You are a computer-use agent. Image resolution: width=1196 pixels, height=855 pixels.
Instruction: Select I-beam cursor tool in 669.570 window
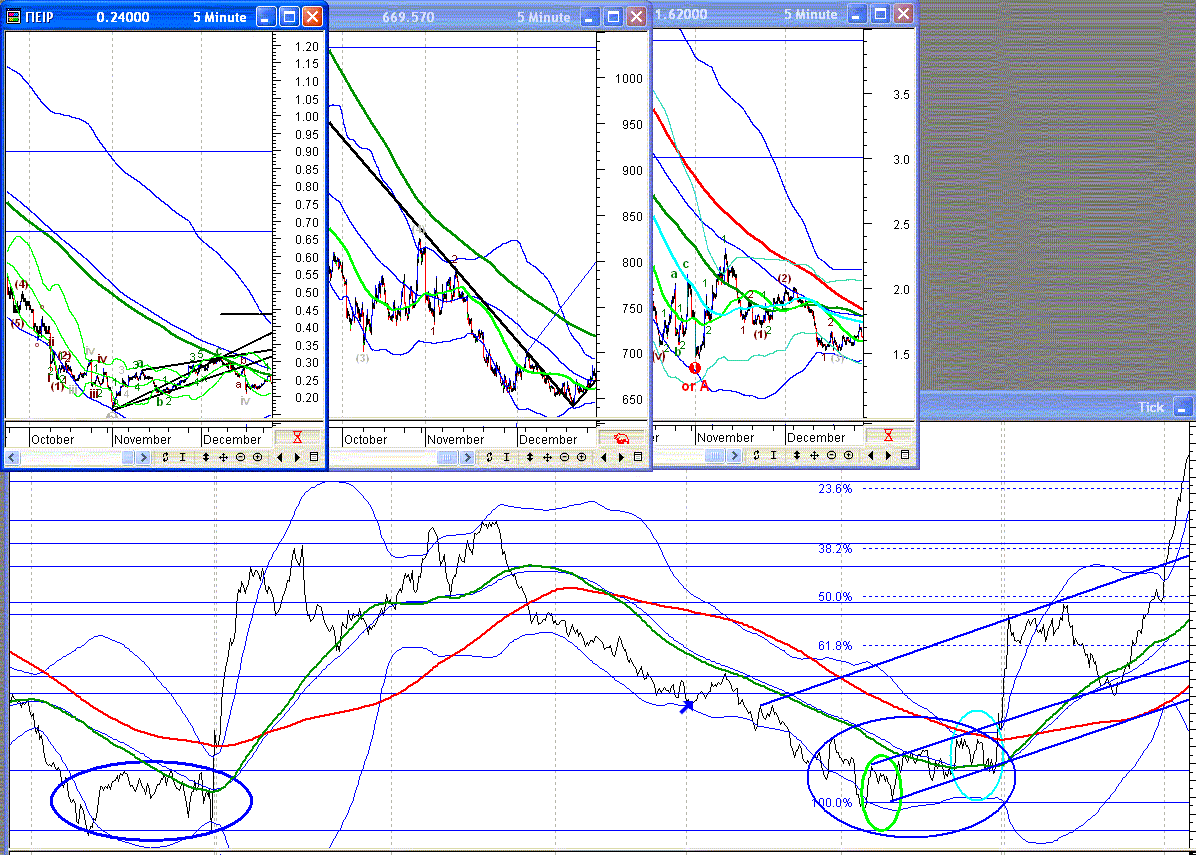[x=506, y=458]
